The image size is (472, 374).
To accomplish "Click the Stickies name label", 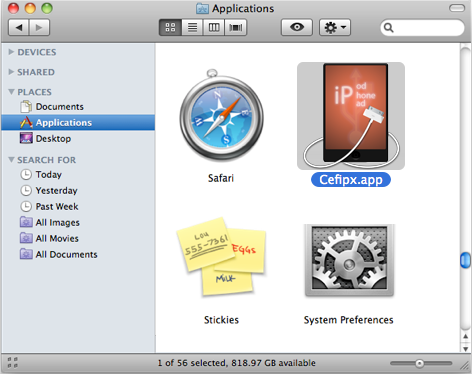I will coord(221,320).
